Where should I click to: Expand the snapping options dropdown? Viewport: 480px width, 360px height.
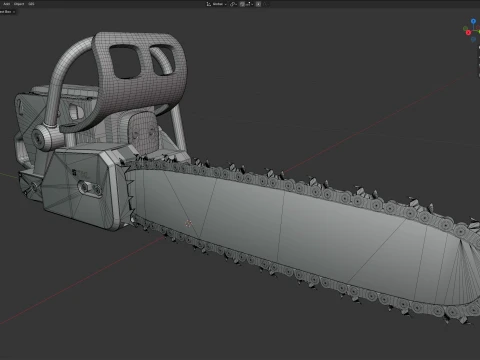point(250,4)
